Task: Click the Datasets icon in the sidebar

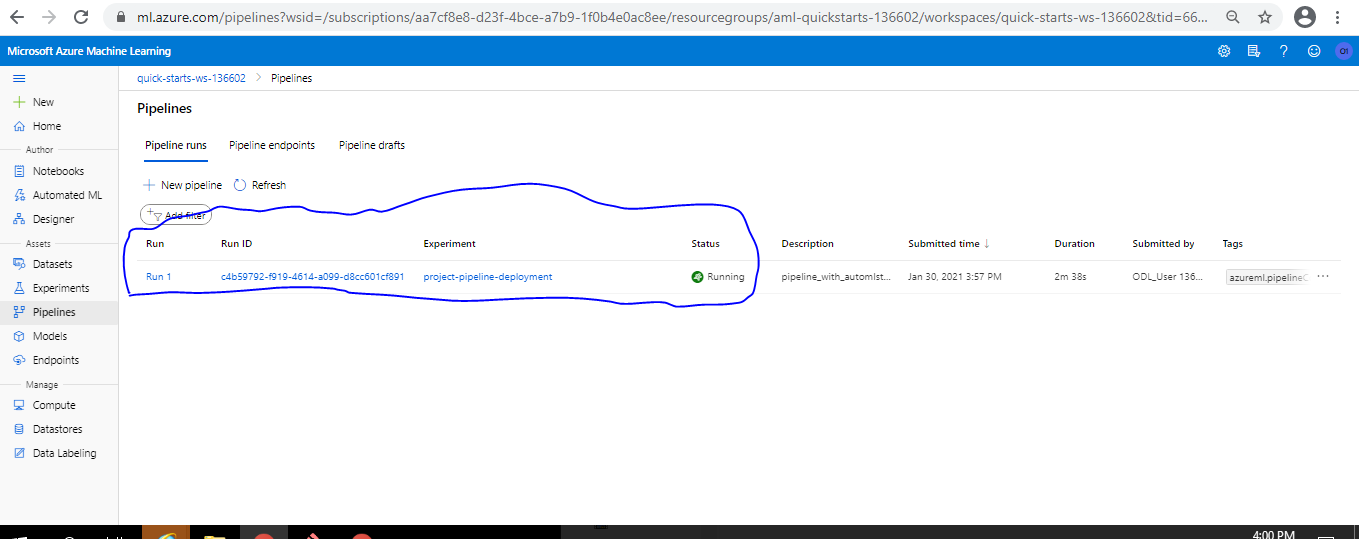Action: click(x=19, y=264)
